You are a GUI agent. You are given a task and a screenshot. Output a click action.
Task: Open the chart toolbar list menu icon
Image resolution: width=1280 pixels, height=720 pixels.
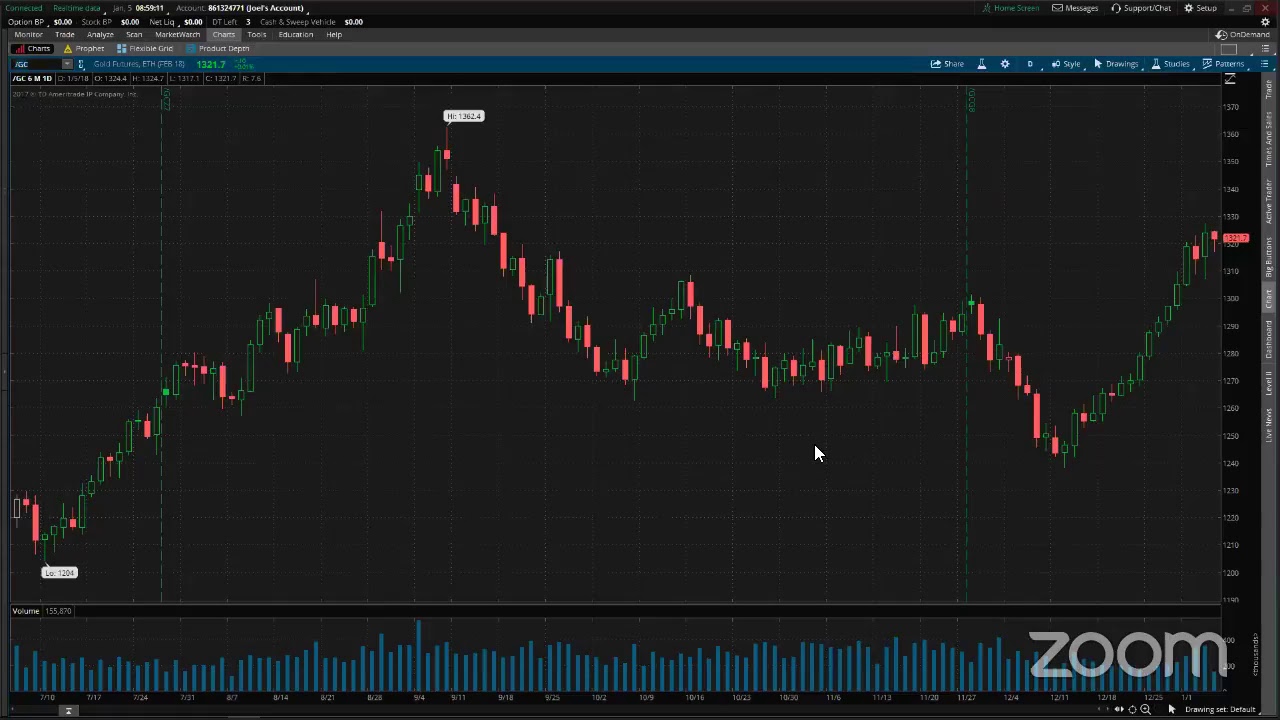pos(1264,64)
